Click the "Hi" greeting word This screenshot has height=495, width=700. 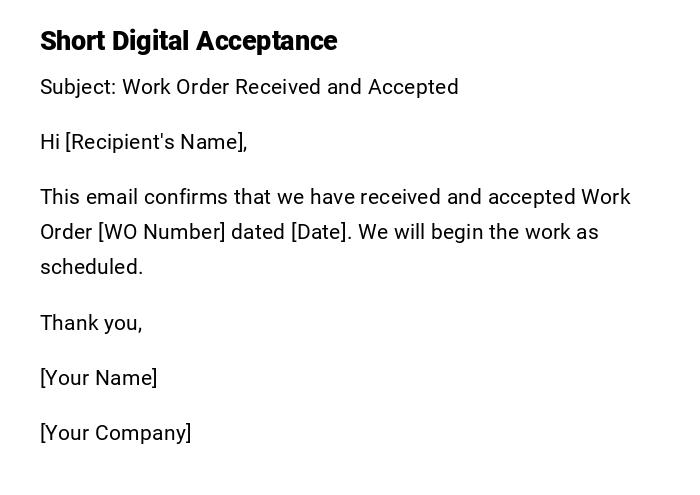(x=50, y=142)
